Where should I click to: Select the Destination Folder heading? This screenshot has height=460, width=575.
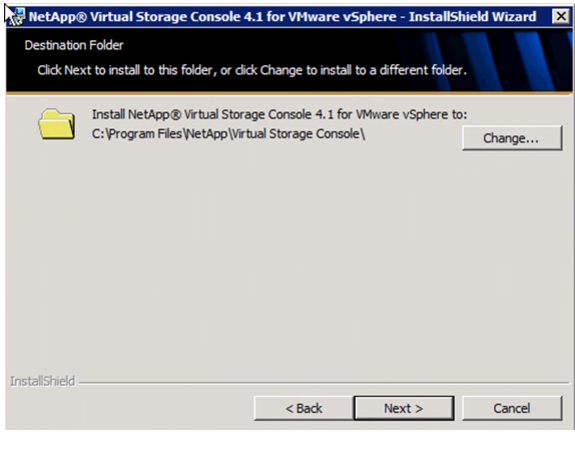(74, 45)
